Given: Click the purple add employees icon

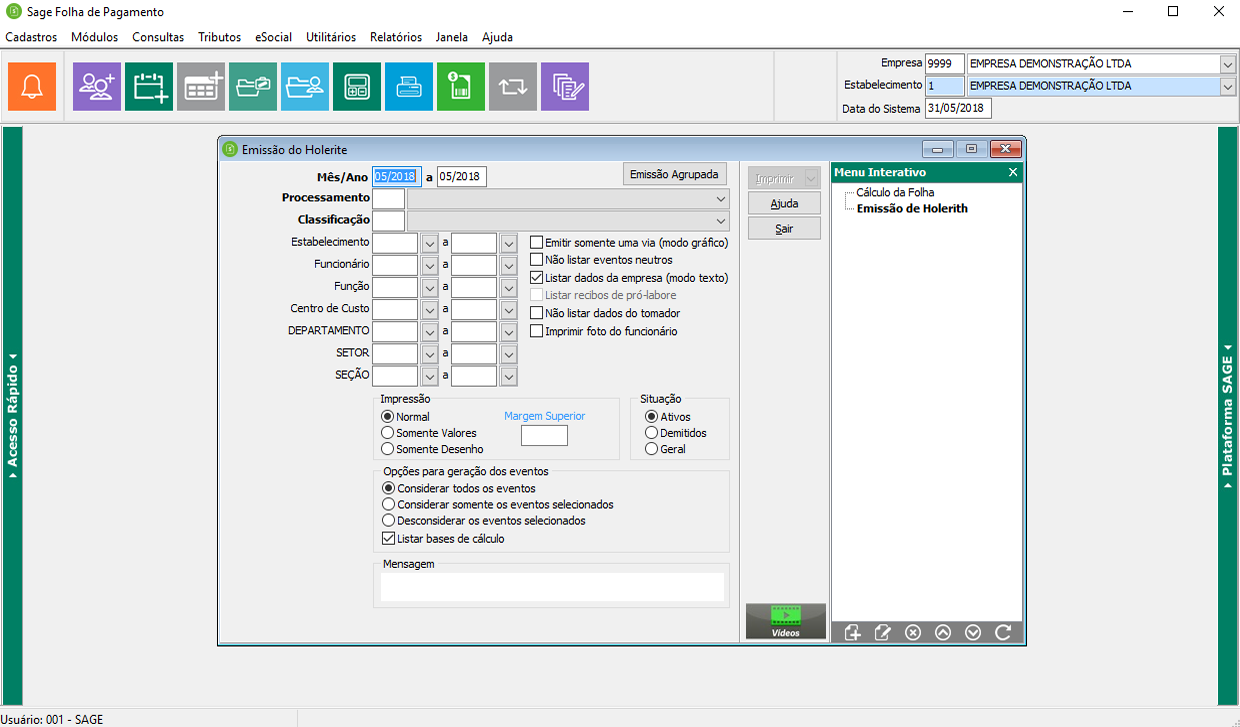Looking at the screenshot, I should [97, 87].
